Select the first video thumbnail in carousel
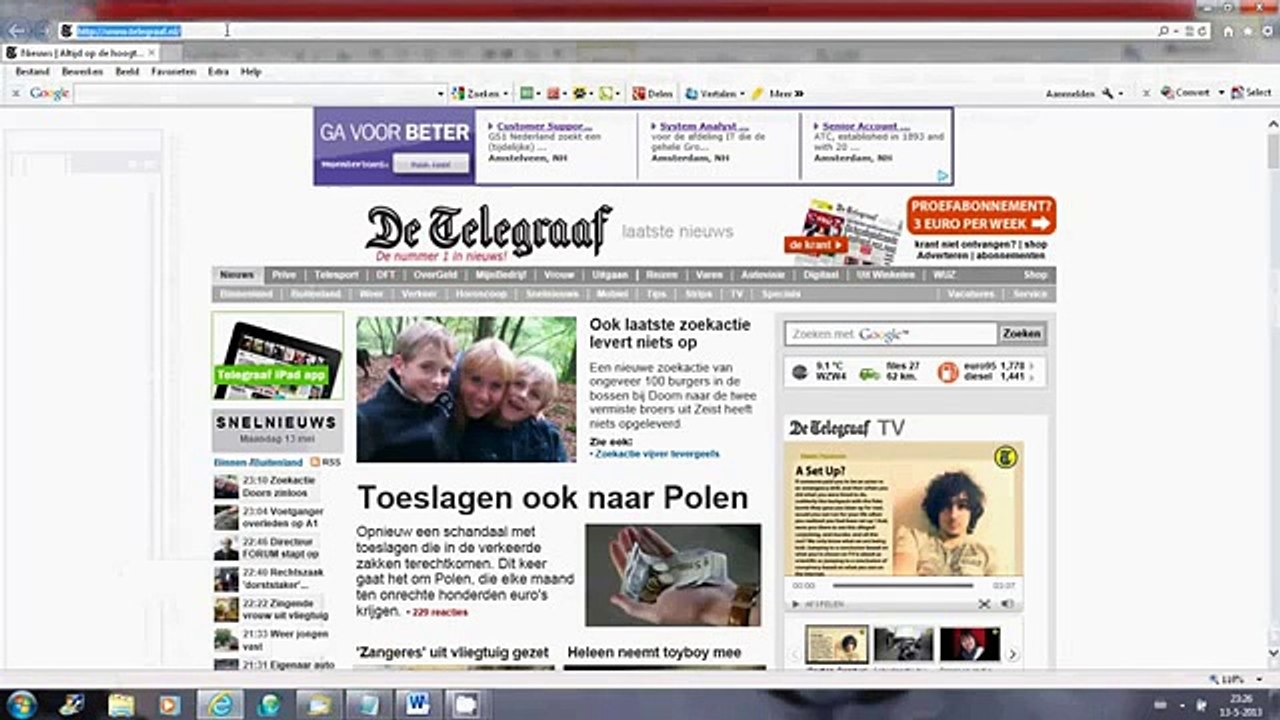Viewport: 1280px width, 720px height. click(837, 644)
